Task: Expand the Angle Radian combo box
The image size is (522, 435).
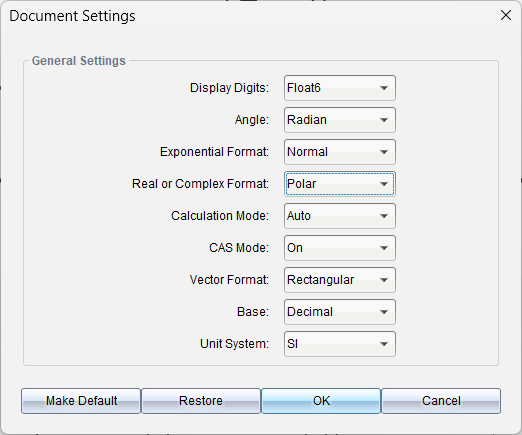Action: (x=340, y=120)
